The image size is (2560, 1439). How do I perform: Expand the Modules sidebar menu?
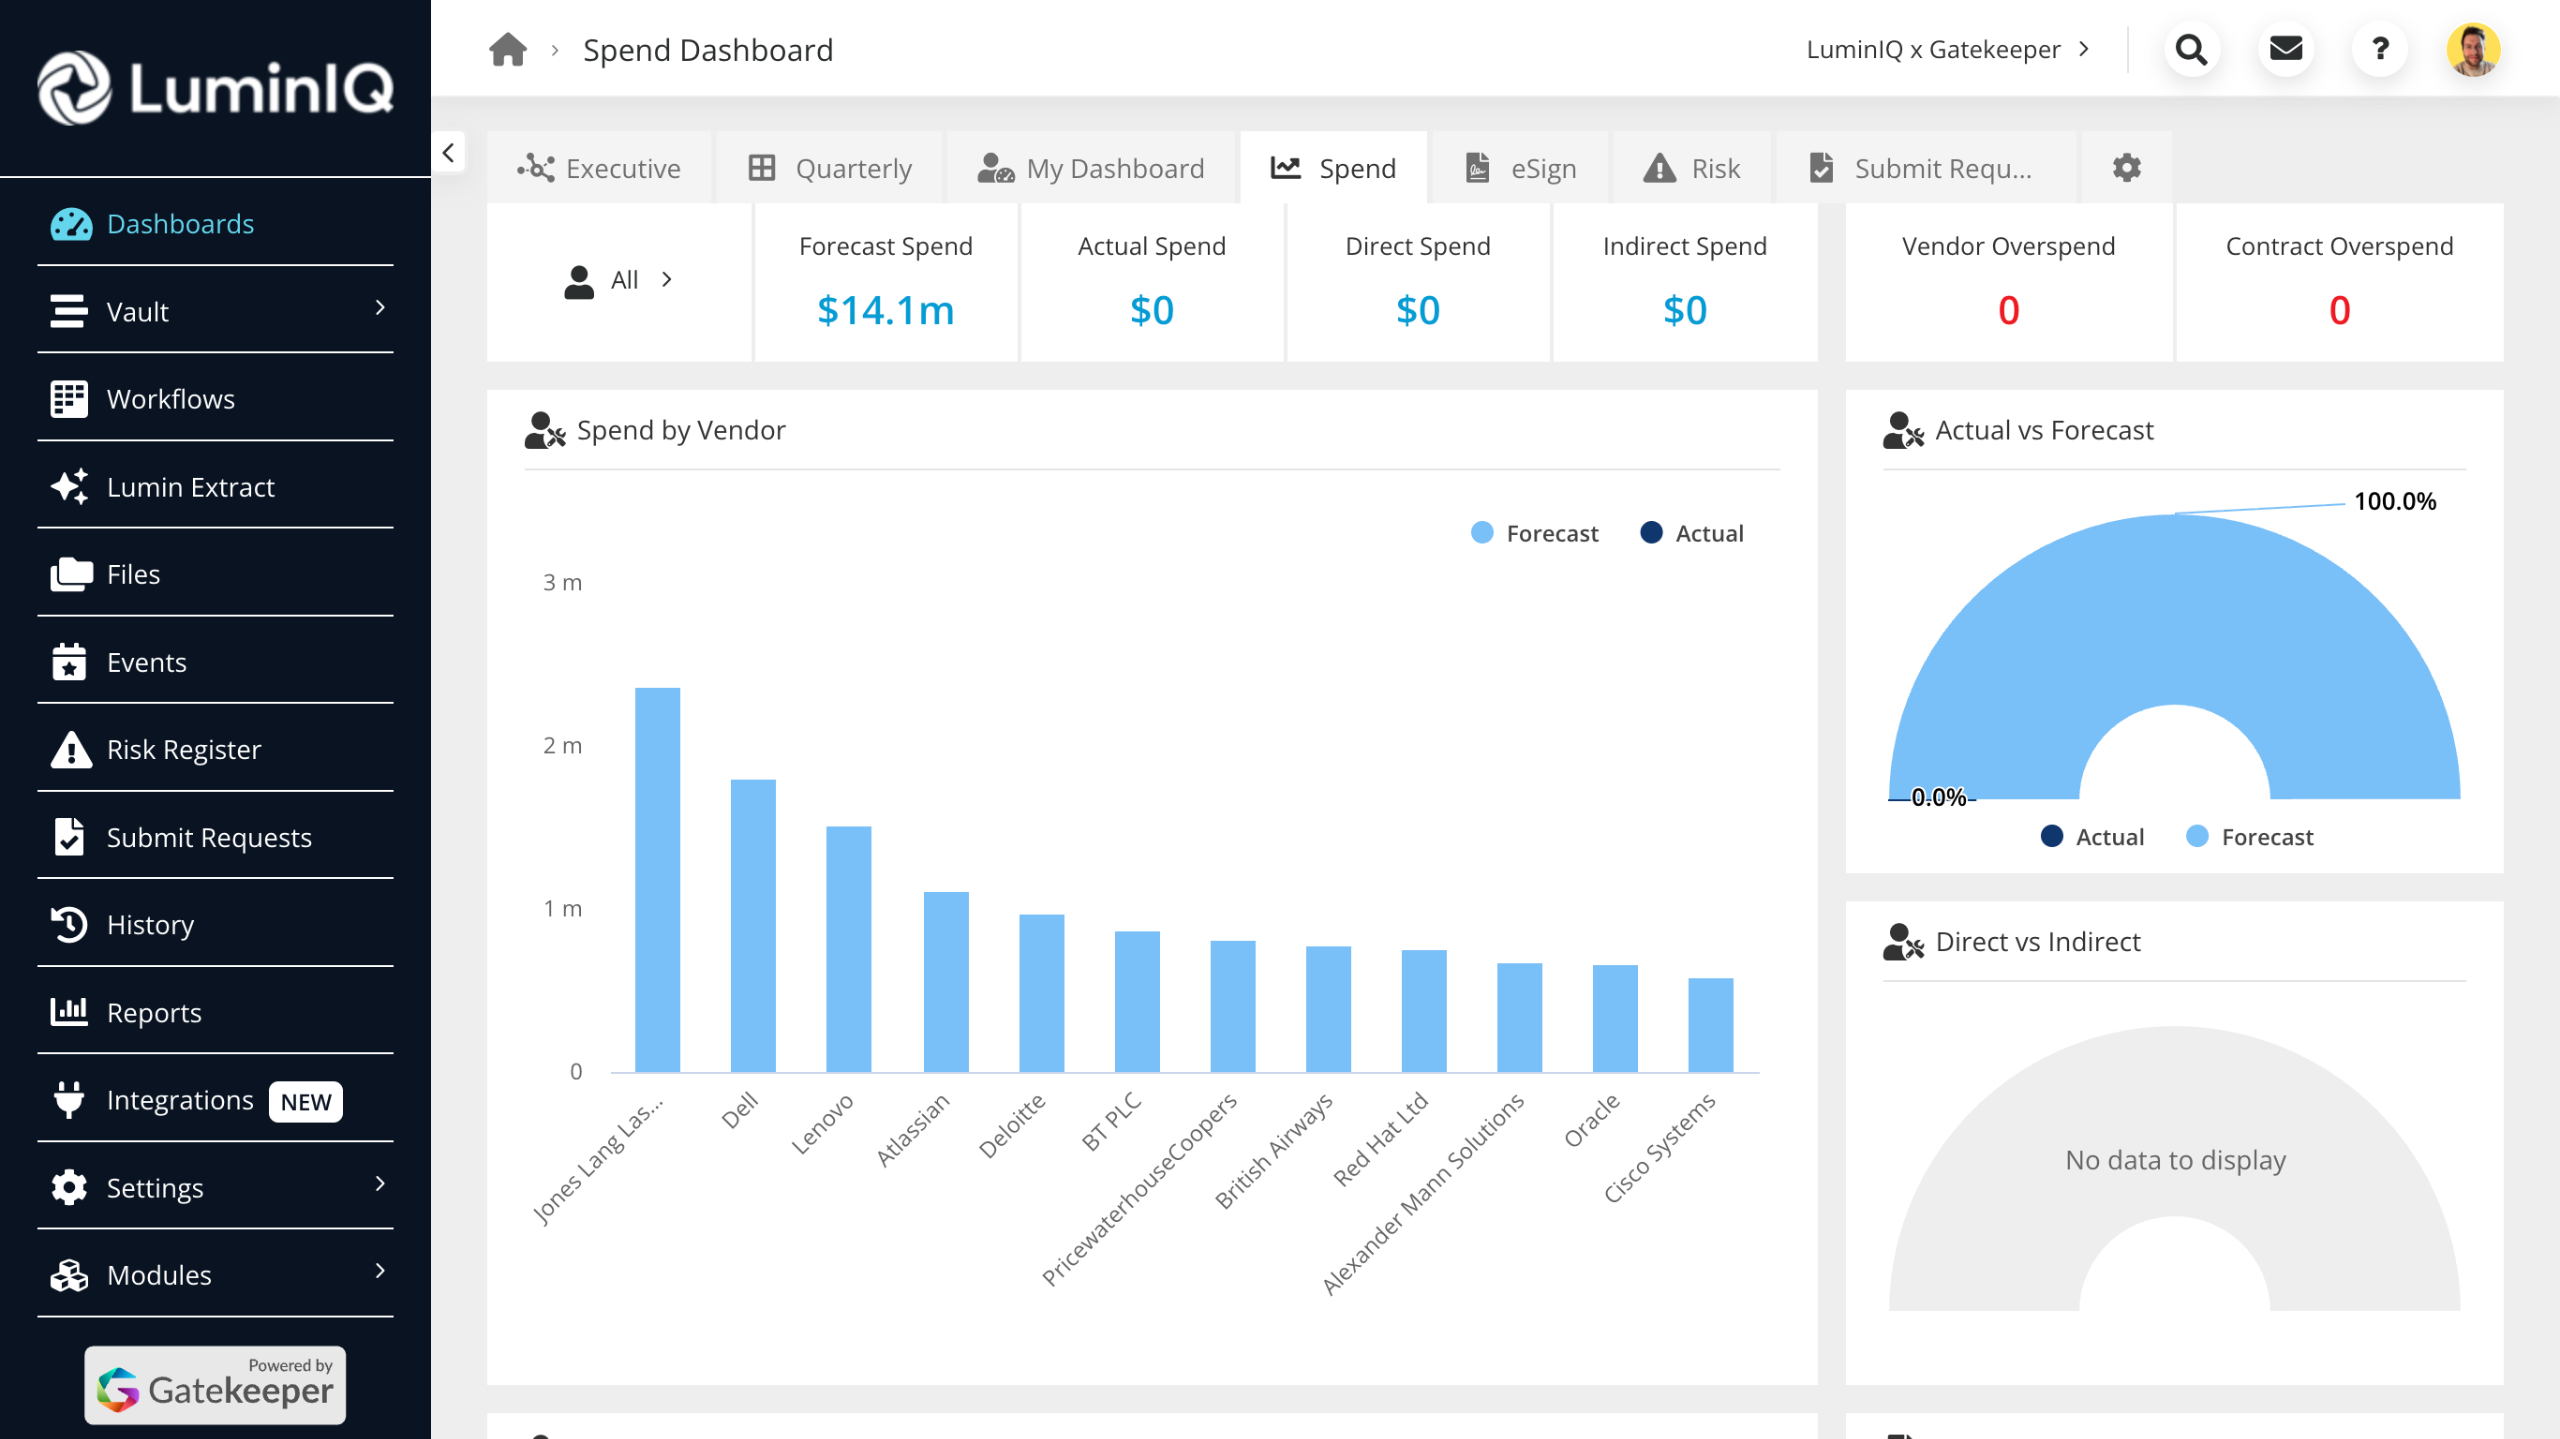tap(379, 1272)
